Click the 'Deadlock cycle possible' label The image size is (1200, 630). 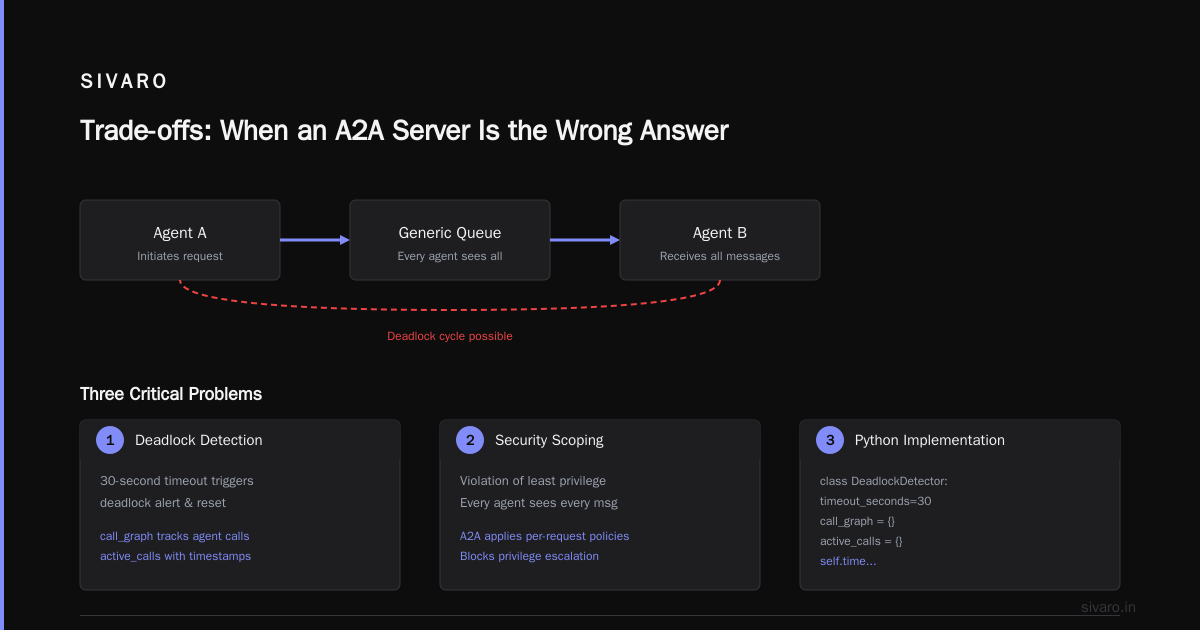[450, 336]
